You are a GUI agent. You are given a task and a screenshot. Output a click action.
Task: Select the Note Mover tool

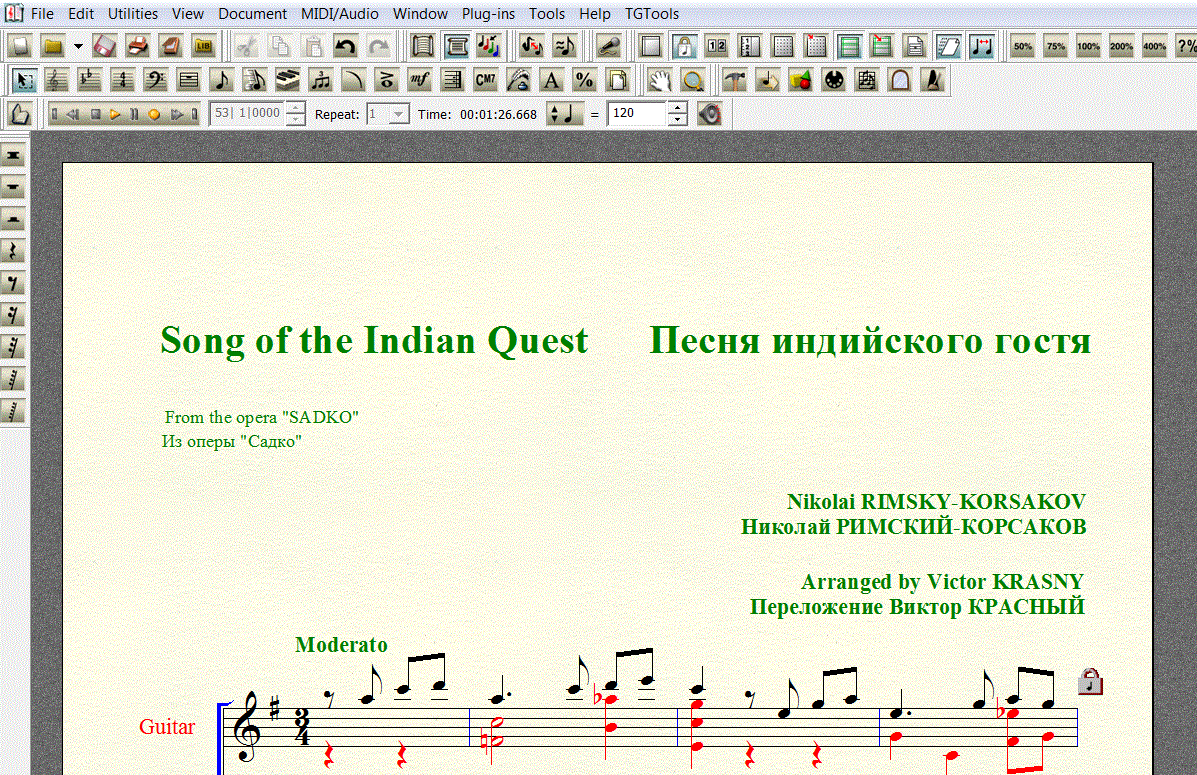pyautogui.click(x=767, y=80)
